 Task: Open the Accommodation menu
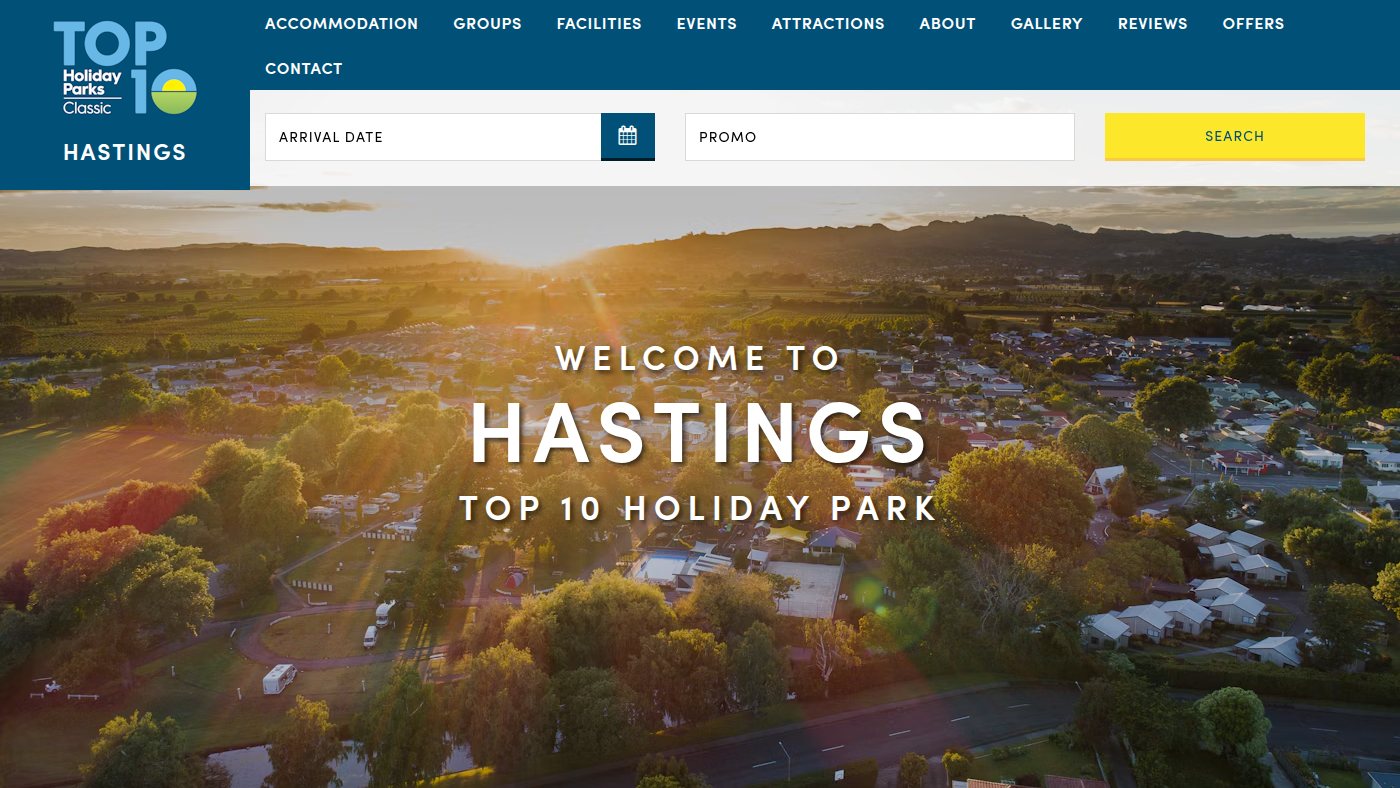coord(341,23)
